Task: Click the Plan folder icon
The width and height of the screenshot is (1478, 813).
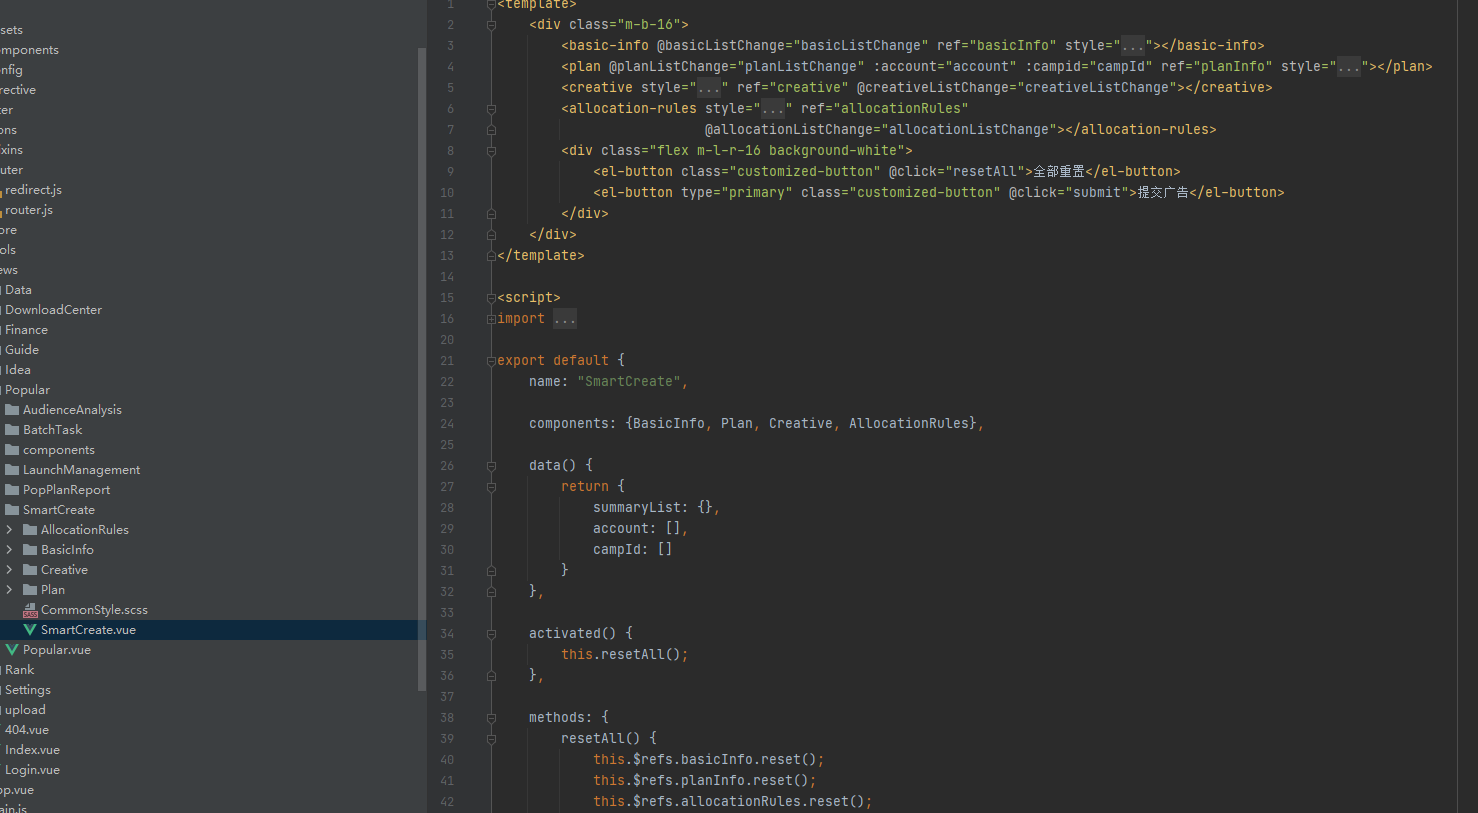Action: (x=30, y=590)
